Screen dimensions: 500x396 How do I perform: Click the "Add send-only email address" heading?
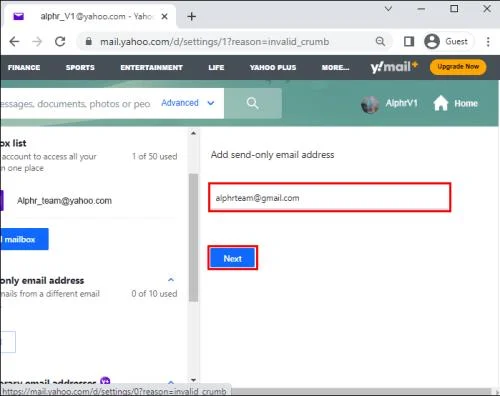(x=272, y=155)
